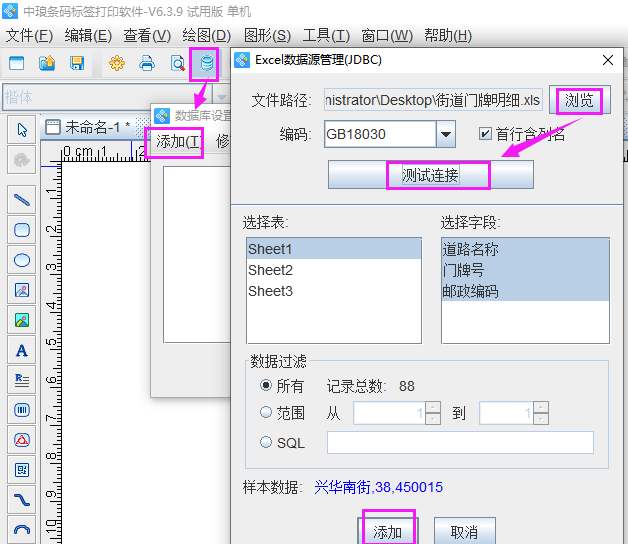Open the database settings cylinder icon
The height and width of the screenshot is (544, 628).
[x=207, y=63]
